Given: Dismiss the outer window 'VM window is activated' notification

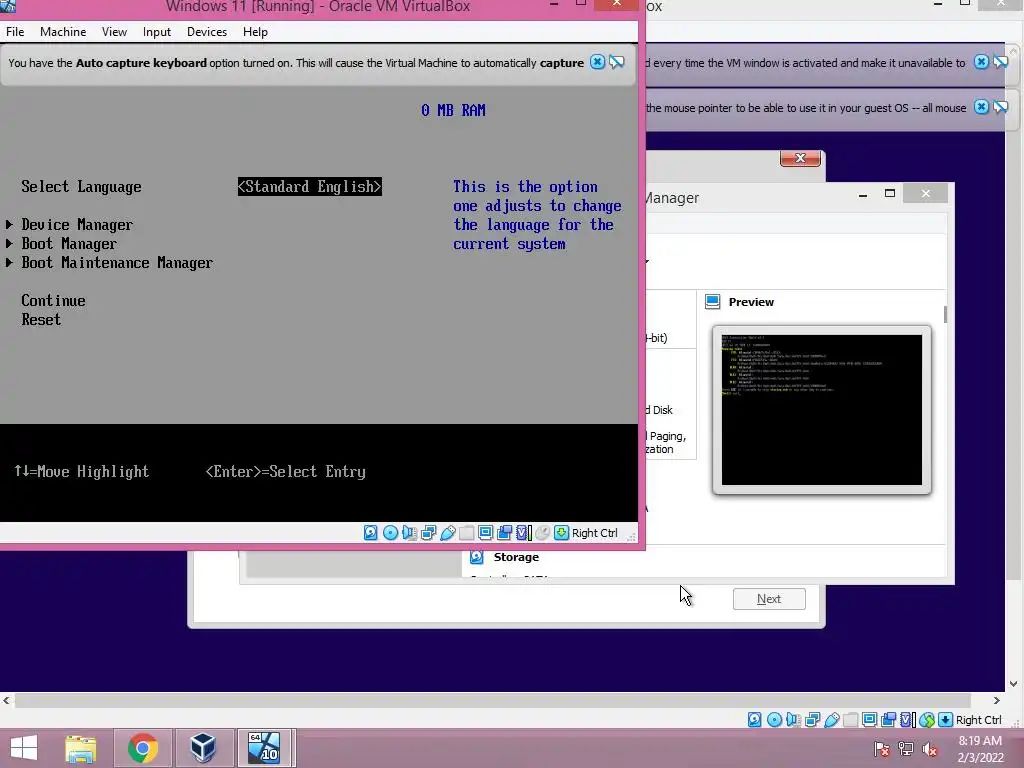Looking at the screenshot, I should pyautogui.click(x=981, y=62).
